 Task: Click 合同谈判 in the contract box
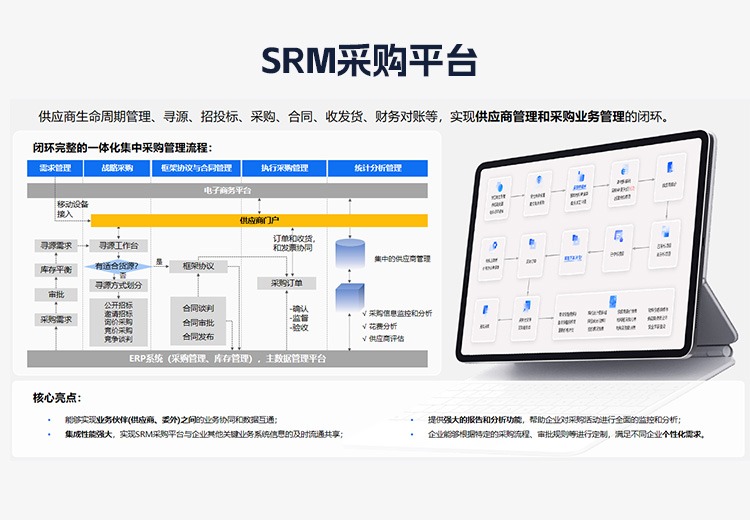coord(199,309)
